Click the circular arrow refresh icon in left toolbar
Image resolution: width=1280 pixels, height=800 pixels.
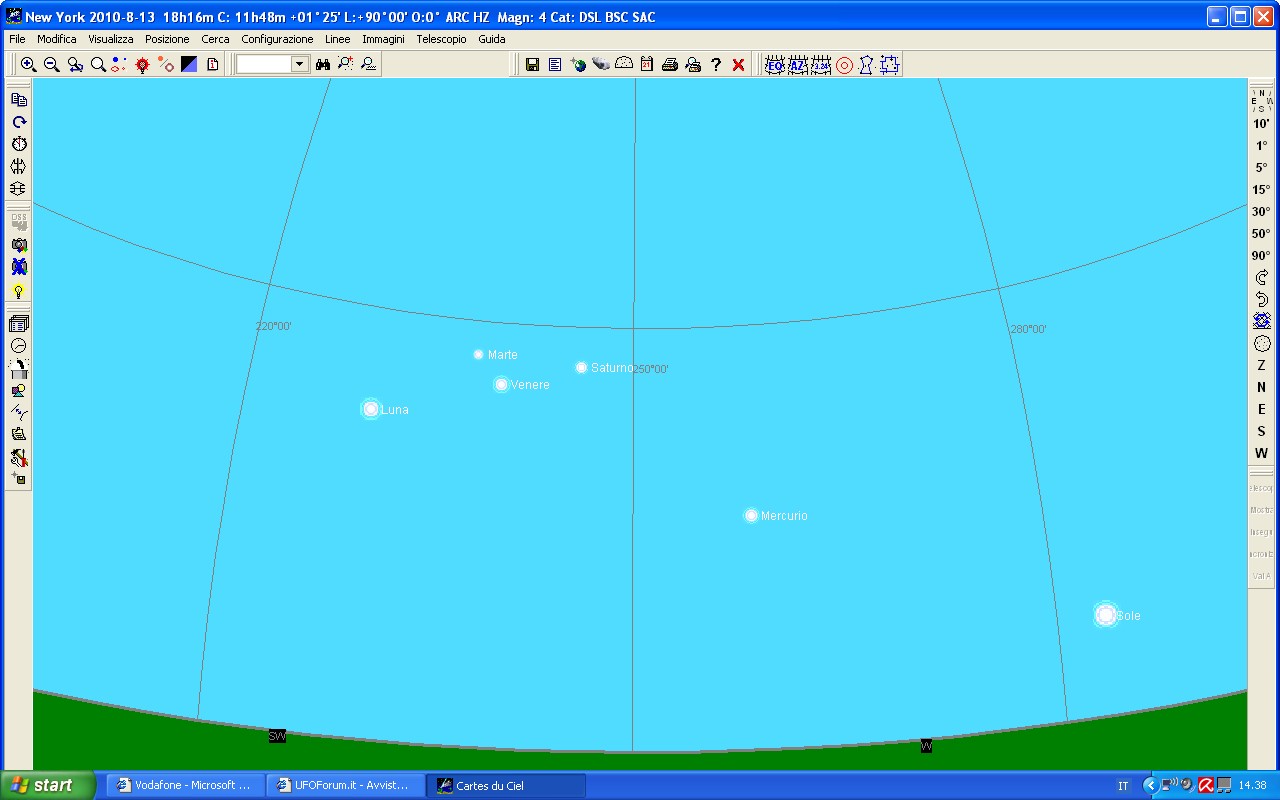pos(19,122)
